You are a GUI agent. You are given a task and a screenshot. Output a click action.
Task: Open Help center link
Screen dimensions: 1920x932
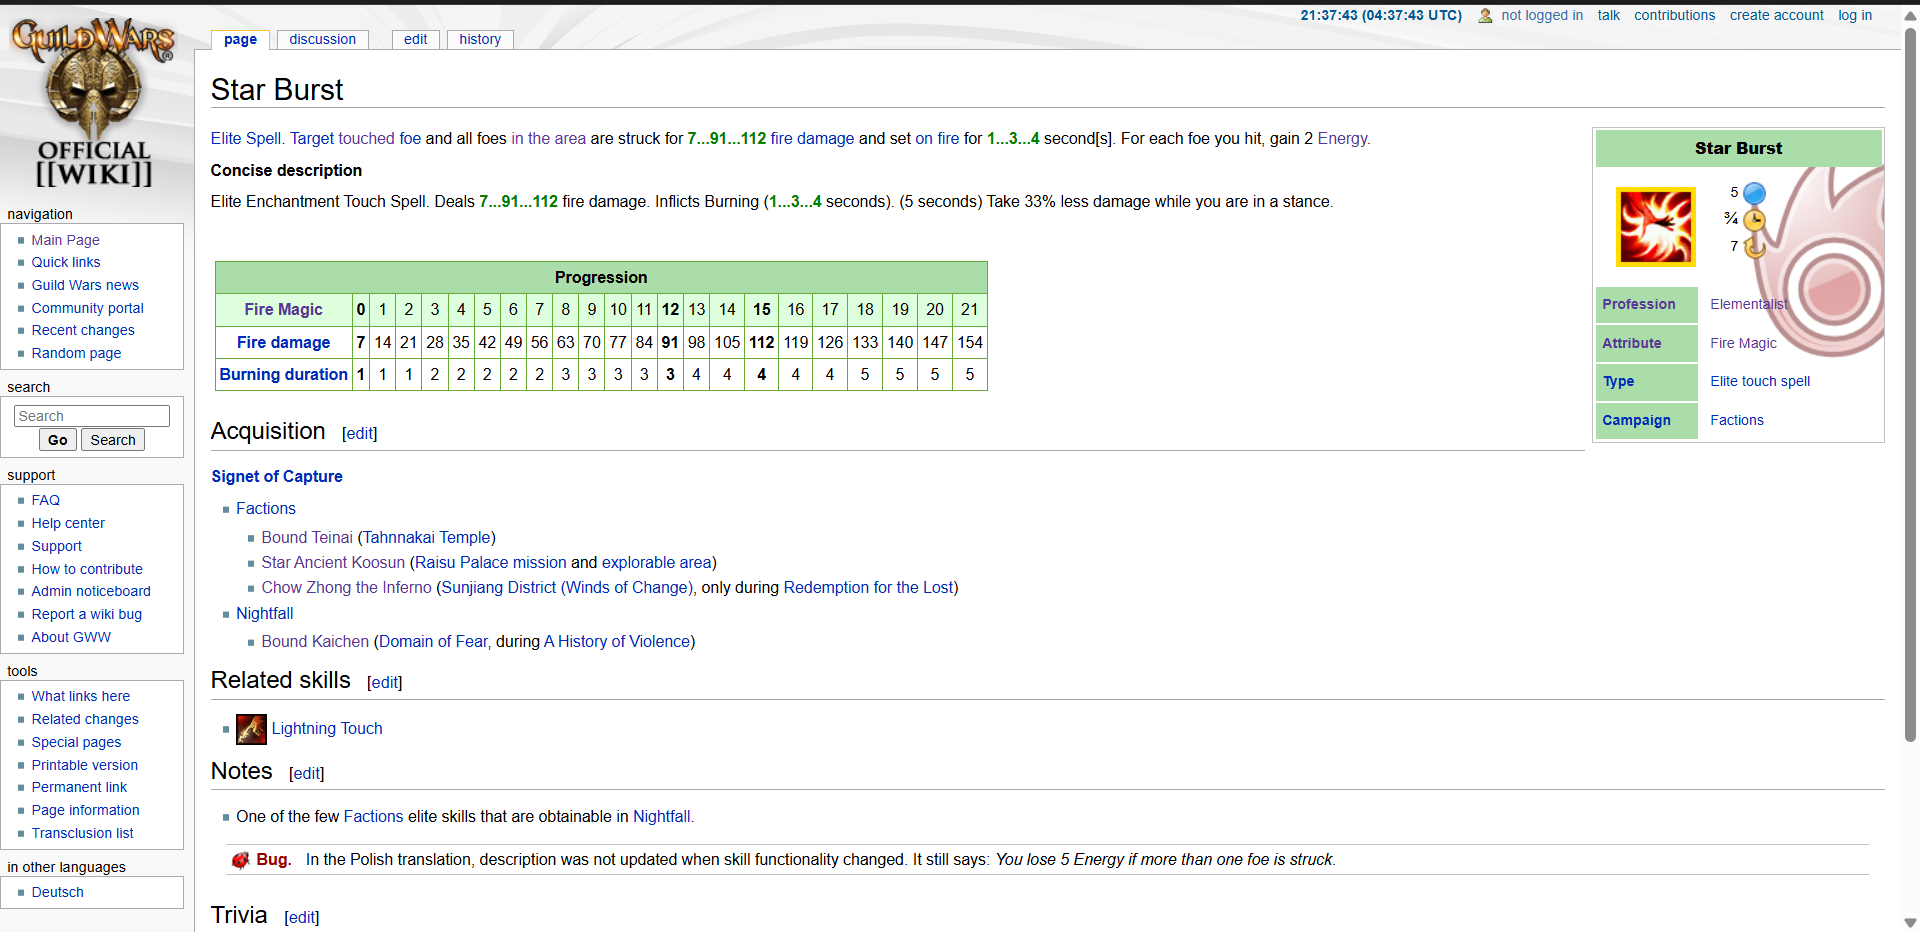click(x=68, y=523)
